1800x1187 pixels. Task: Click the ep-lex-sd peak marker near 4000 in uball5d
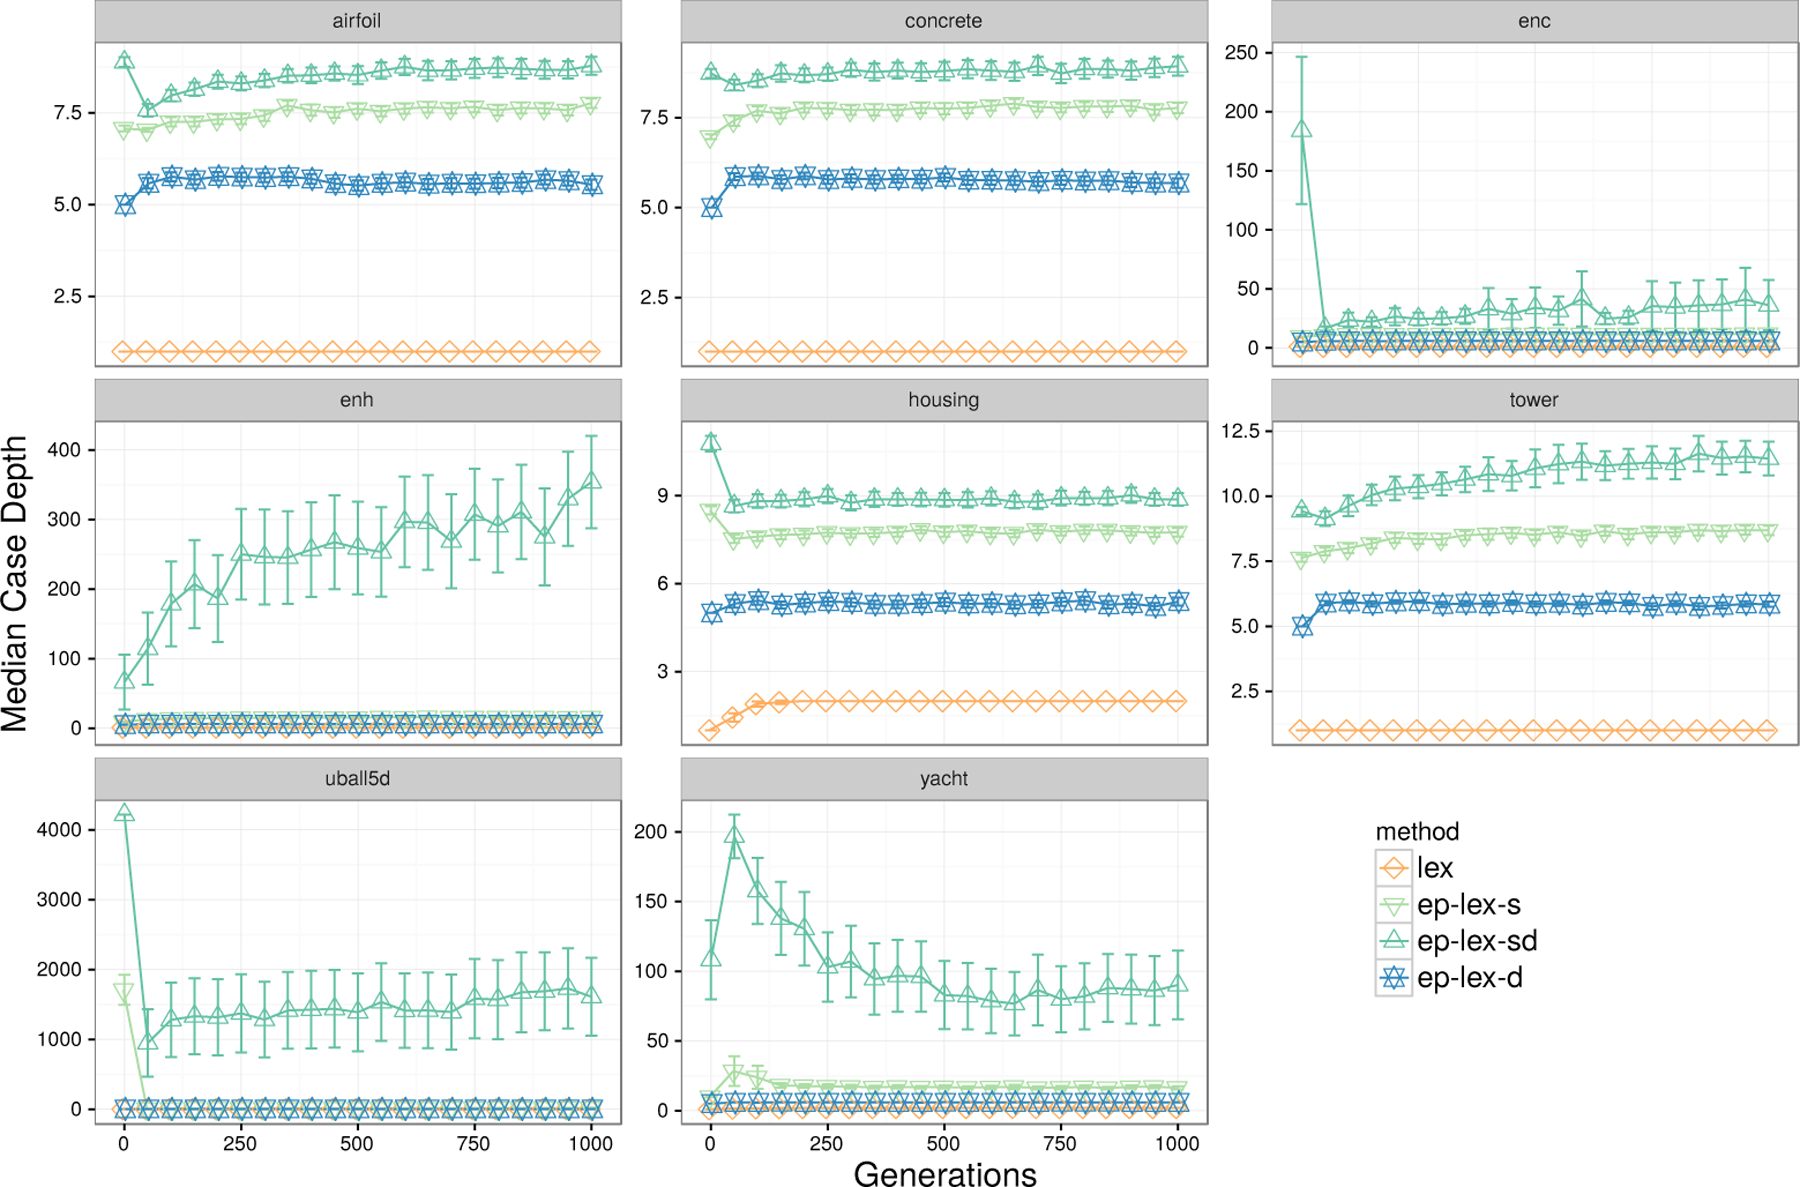[124, 813]
